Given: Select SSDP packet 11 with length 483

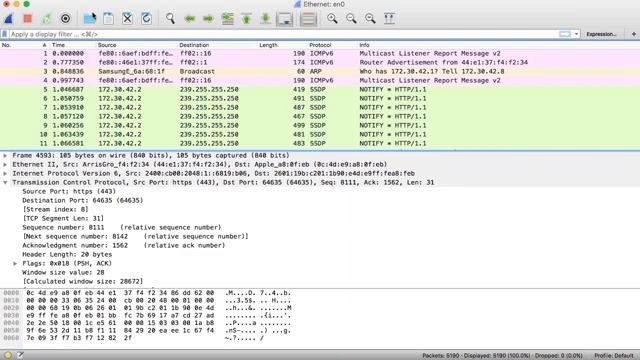Looking at the screenshot, I should point(320,143).
